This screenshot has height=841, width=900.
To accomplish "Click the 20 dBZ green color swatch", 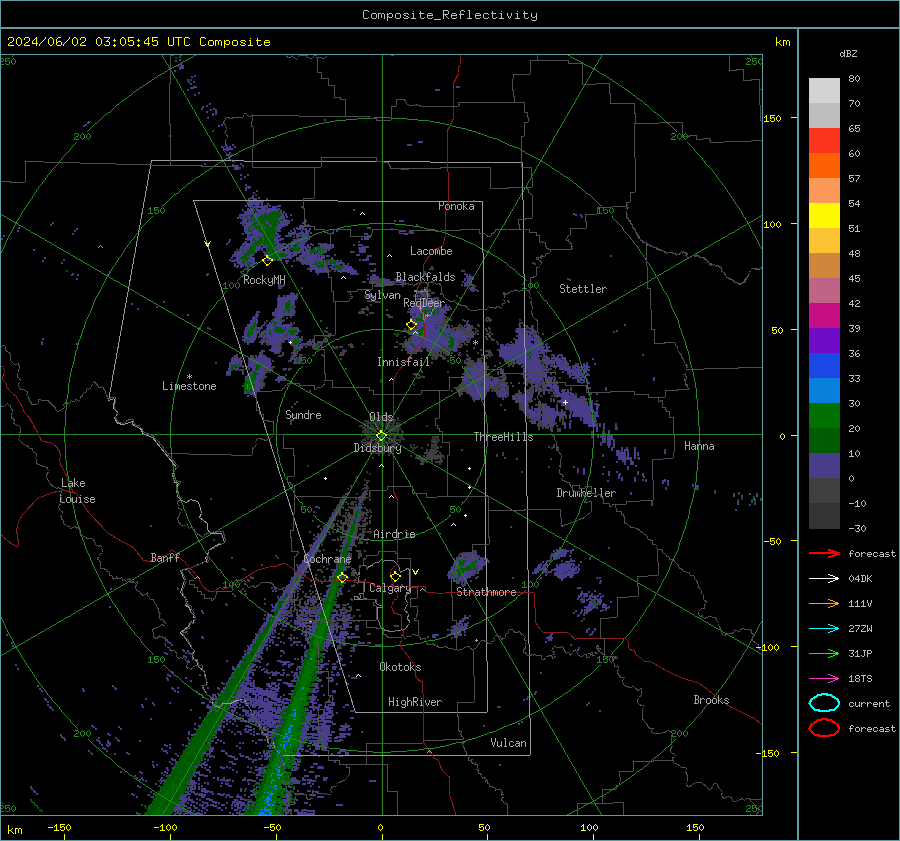I will point(824,440).
